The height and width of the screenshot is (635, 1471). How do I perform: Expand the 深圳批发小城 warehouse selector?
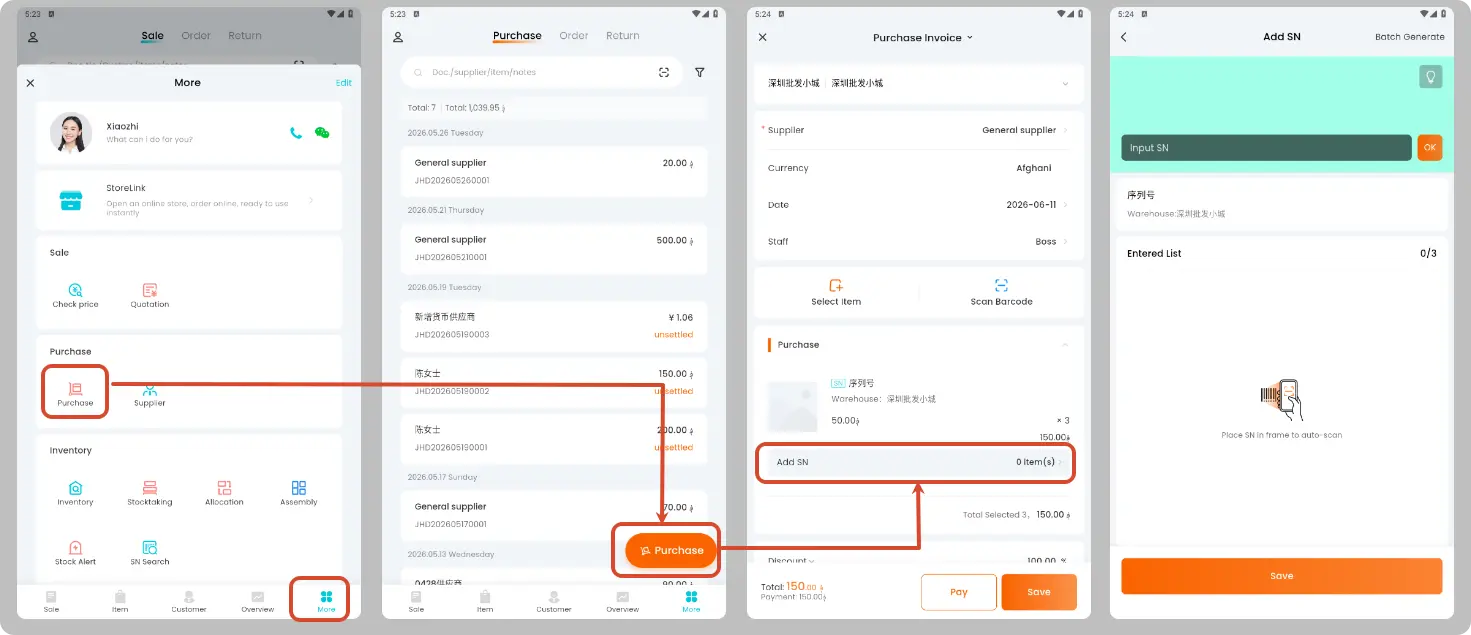919,83
